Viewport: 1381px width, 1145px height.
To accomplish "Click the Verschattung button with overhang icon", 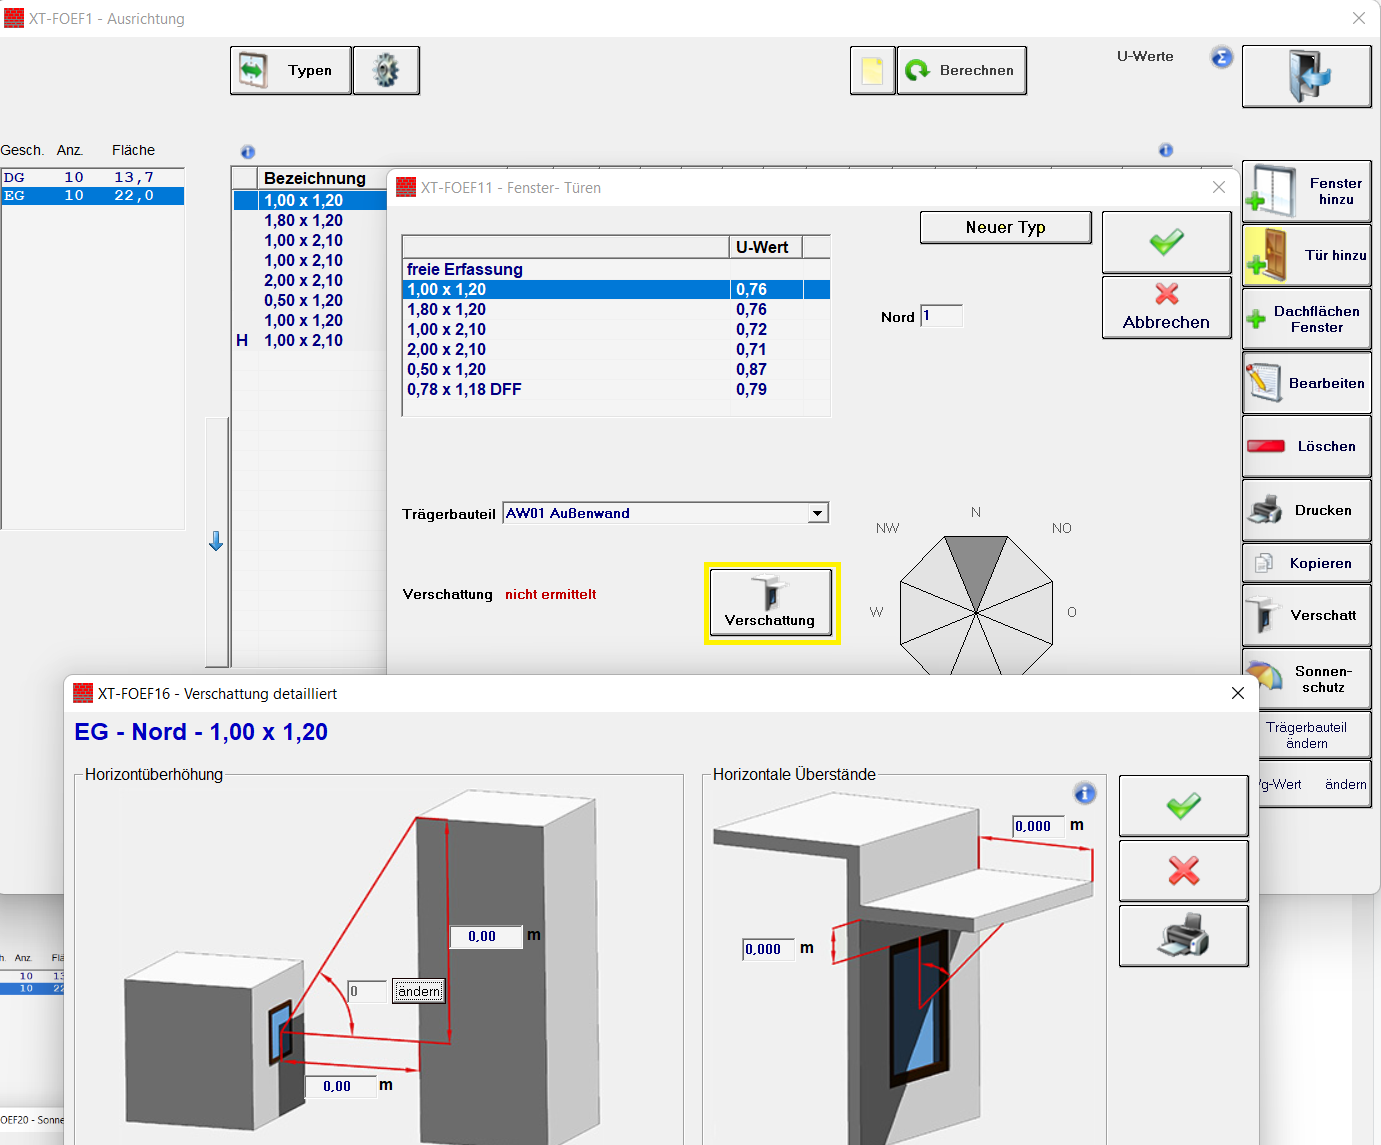I will (771, 603).
